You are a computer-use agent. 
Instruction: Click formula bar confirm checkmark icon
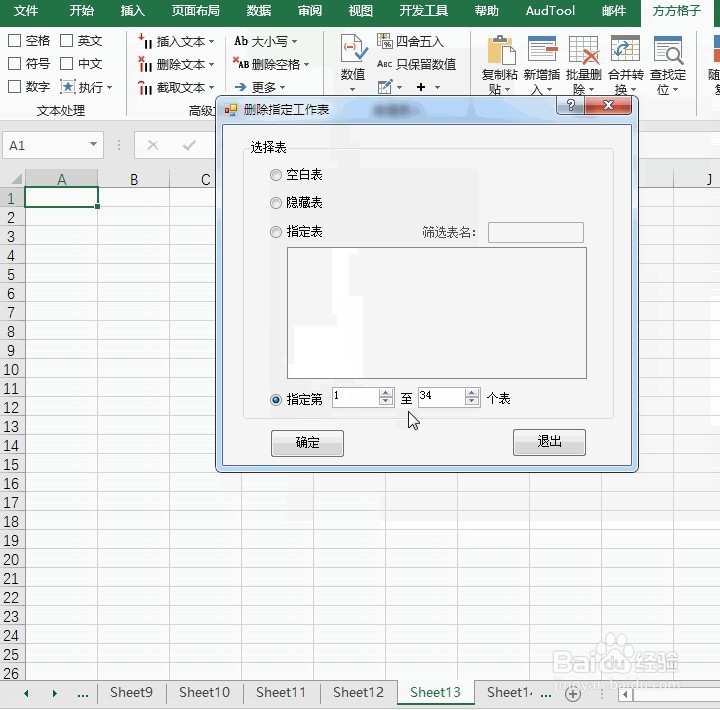click(x=189, y=146)
